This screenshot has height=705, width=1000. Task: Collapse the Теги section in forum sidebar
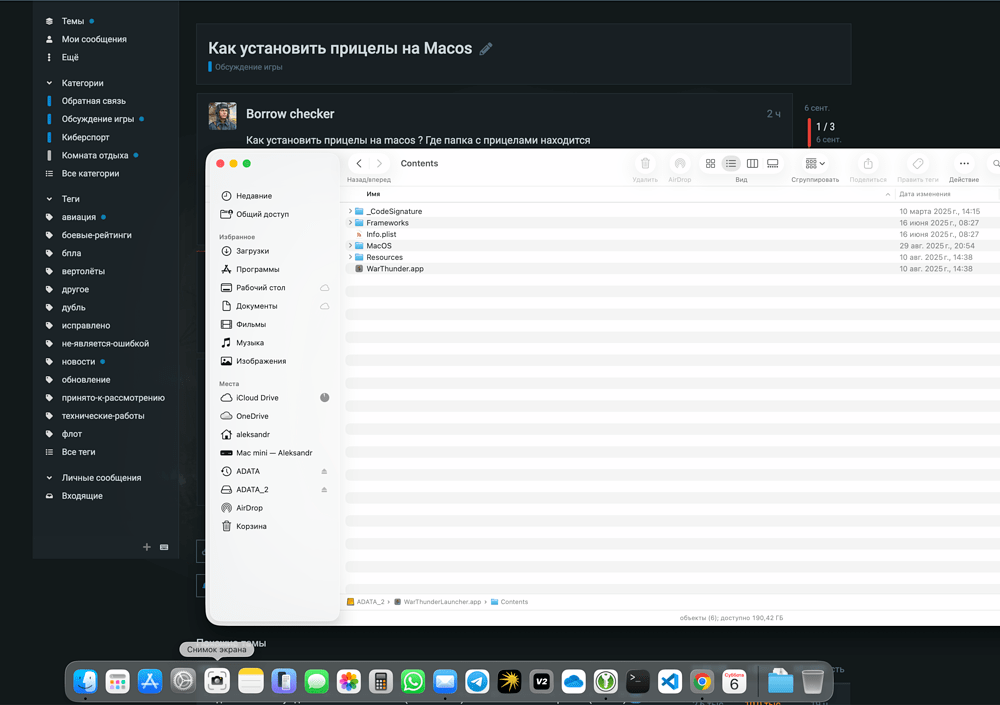point(49,199)
